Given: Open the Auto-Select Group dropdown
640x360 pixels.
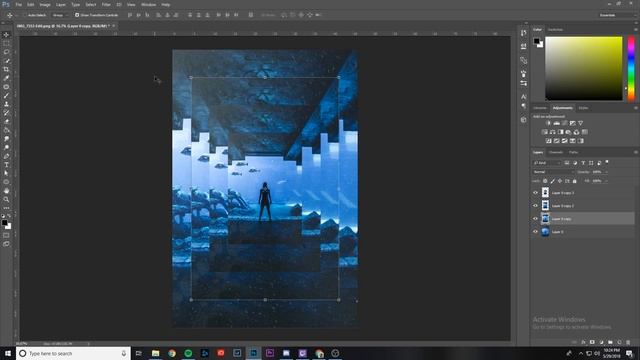Looking at the screenshot, I should 60,15.
